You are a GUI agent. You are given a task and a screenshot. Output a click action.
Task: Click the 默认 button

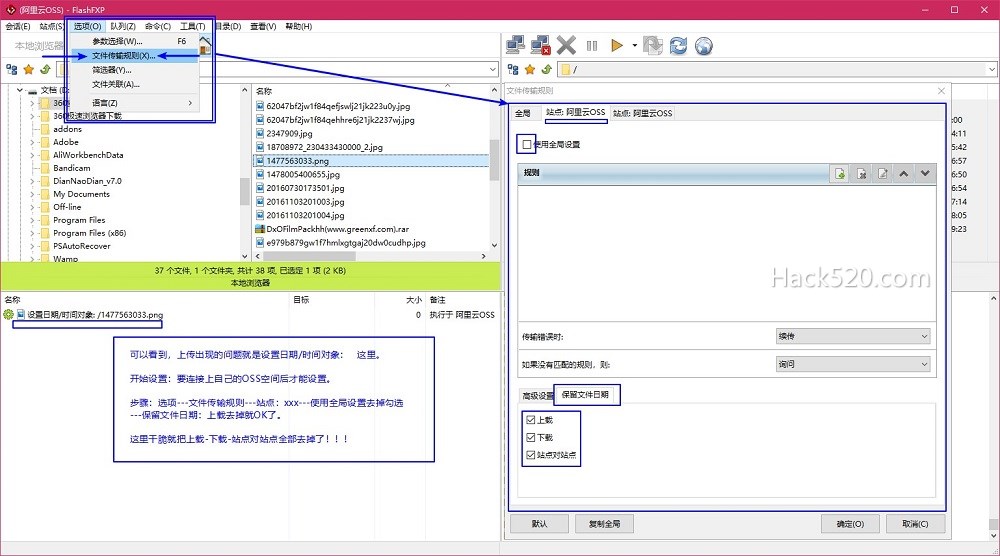tap(540, 523)
